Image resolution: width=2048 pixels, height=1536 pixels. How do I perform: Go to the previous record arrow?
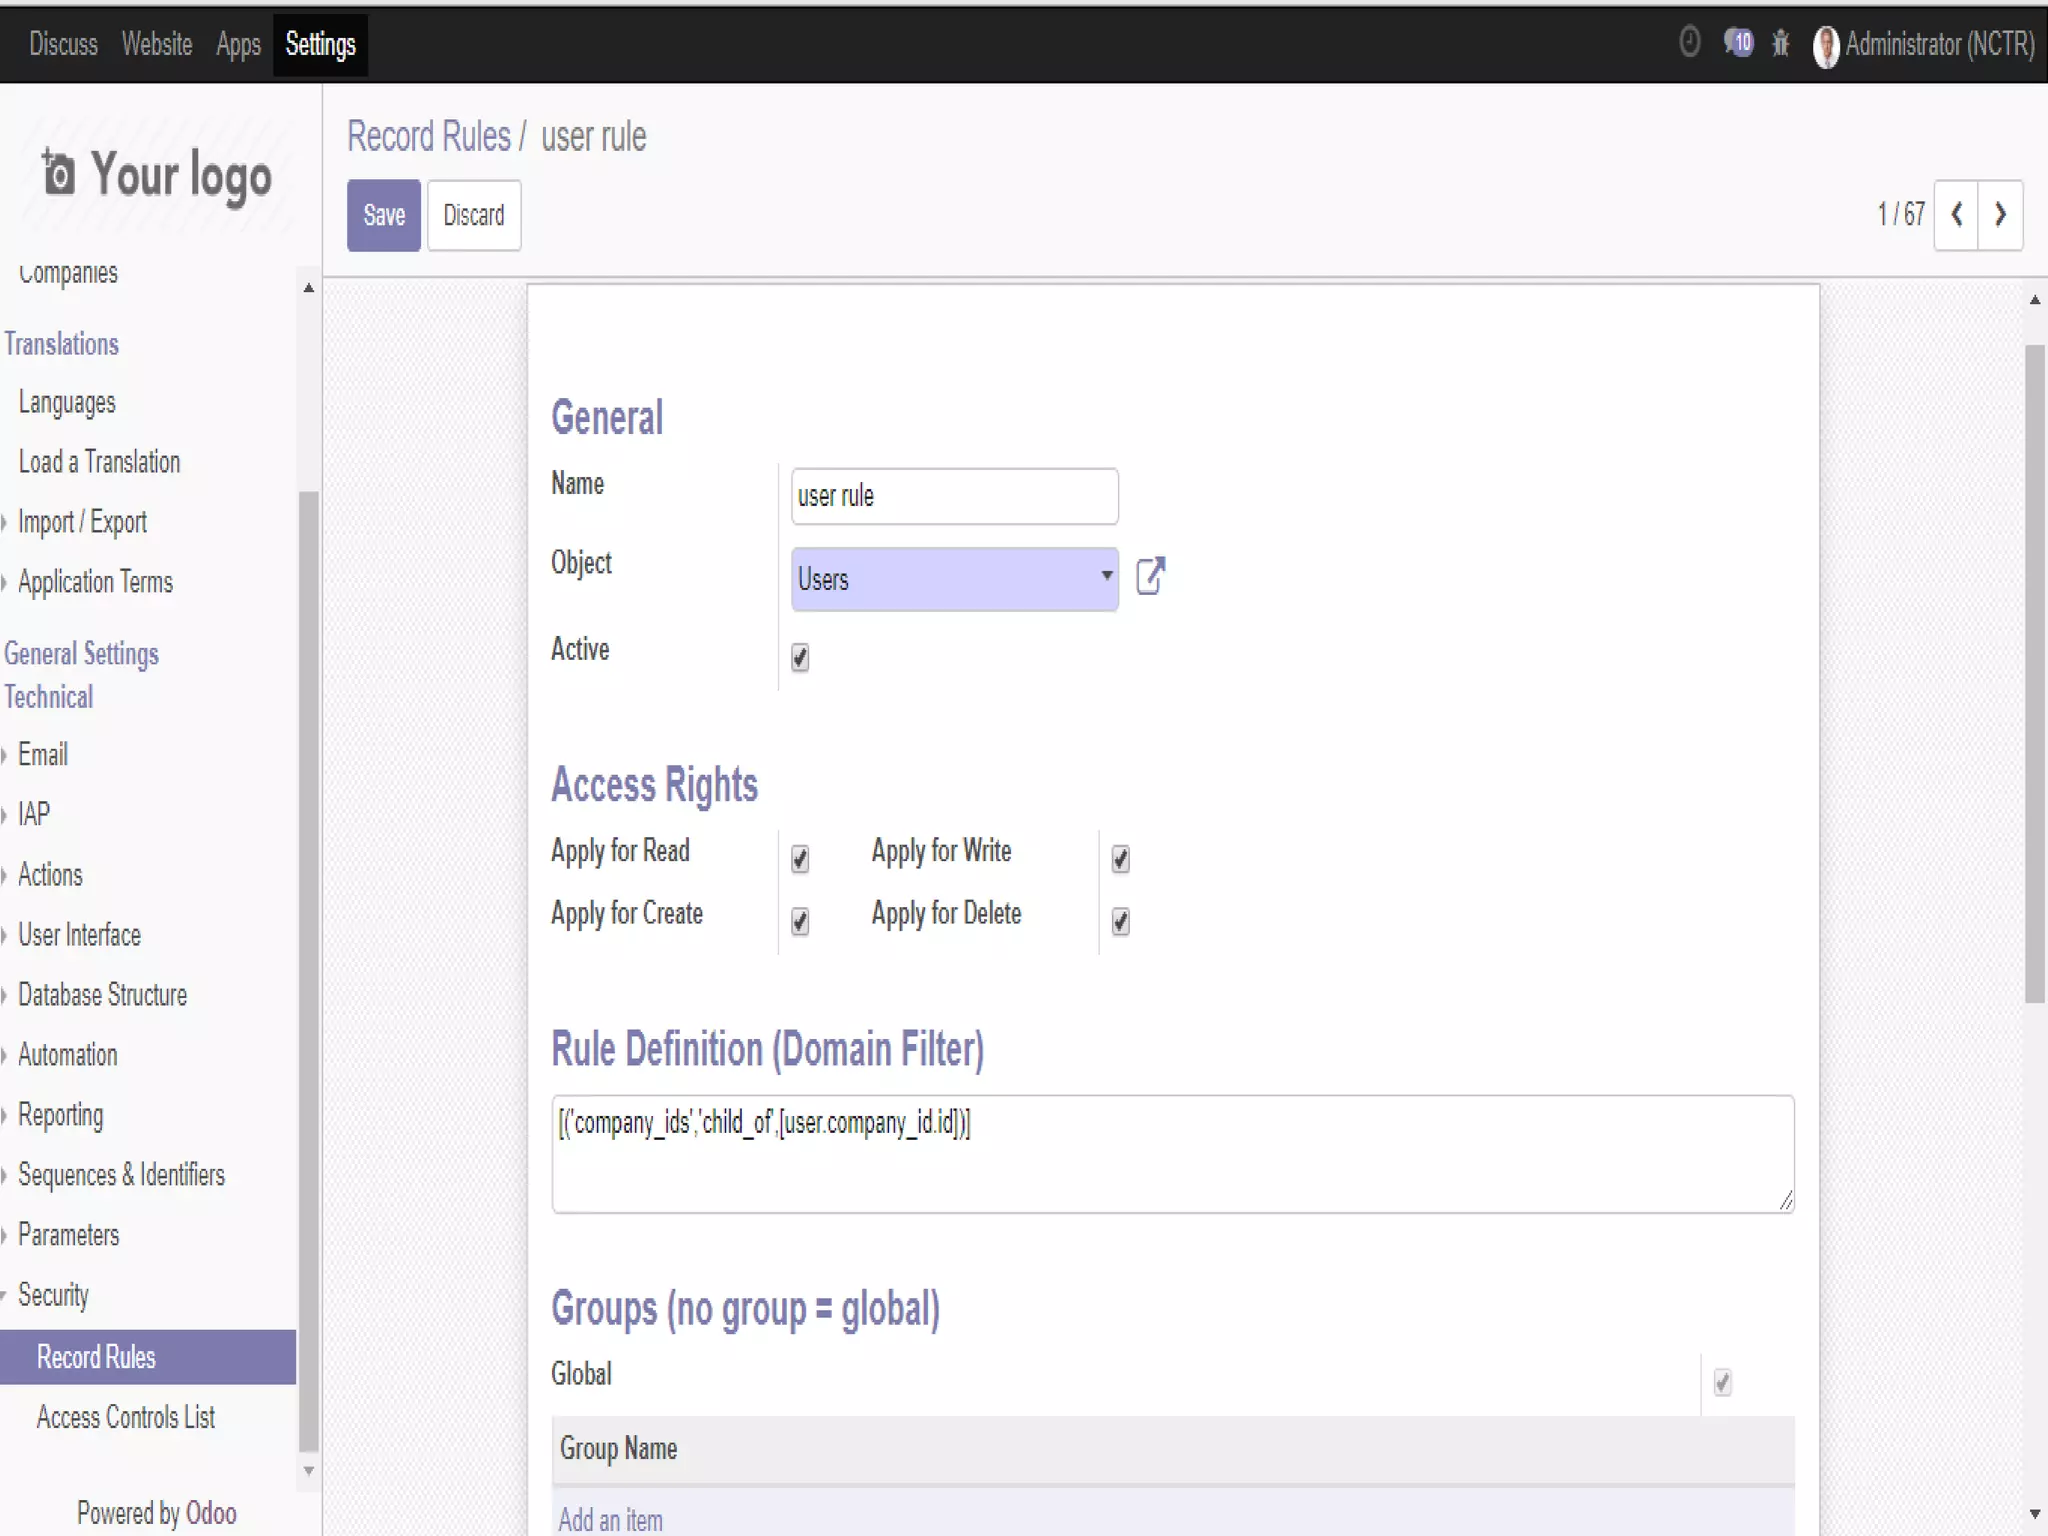click(1957, 215)
